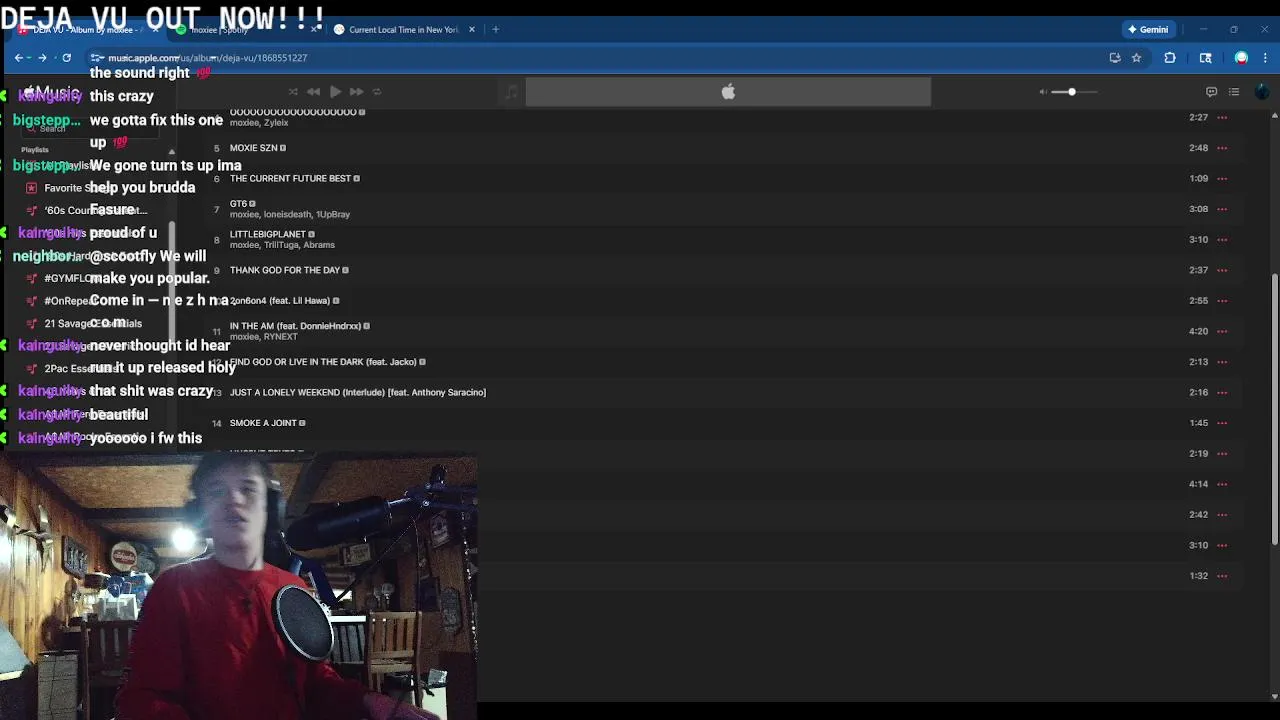Go forward with the browser forward arrow
This screenshot has height=720, width=1280.
point(42,58)
